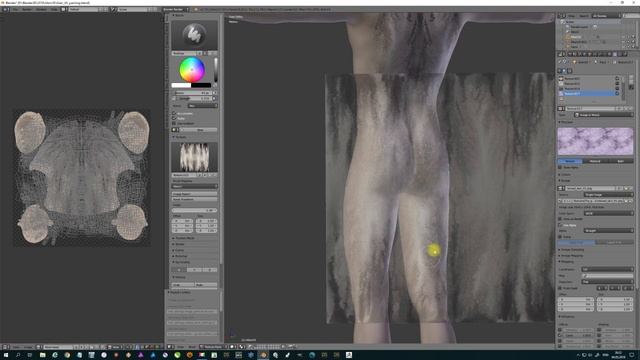
Task: Open Microsoft Edge from the taskbar
Action: coord(55,355)
